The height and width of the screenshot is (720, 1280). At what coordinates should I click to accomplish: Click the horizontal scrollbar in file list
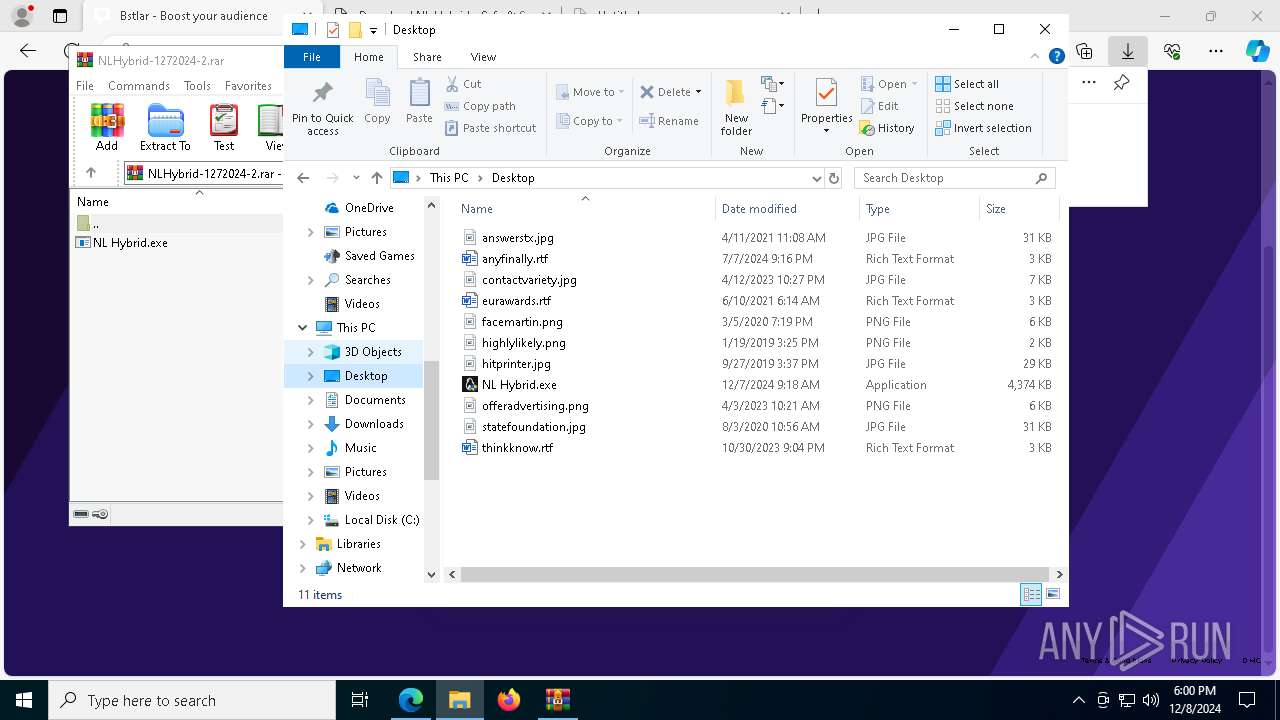tap(756, 575)
